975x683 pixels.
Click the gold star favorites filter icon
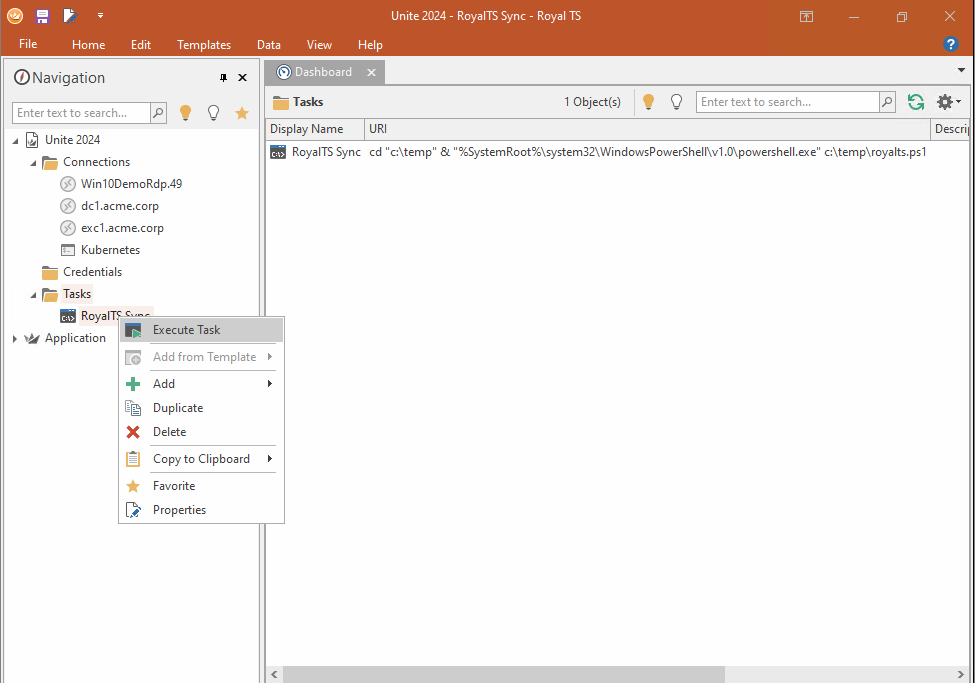241,113
